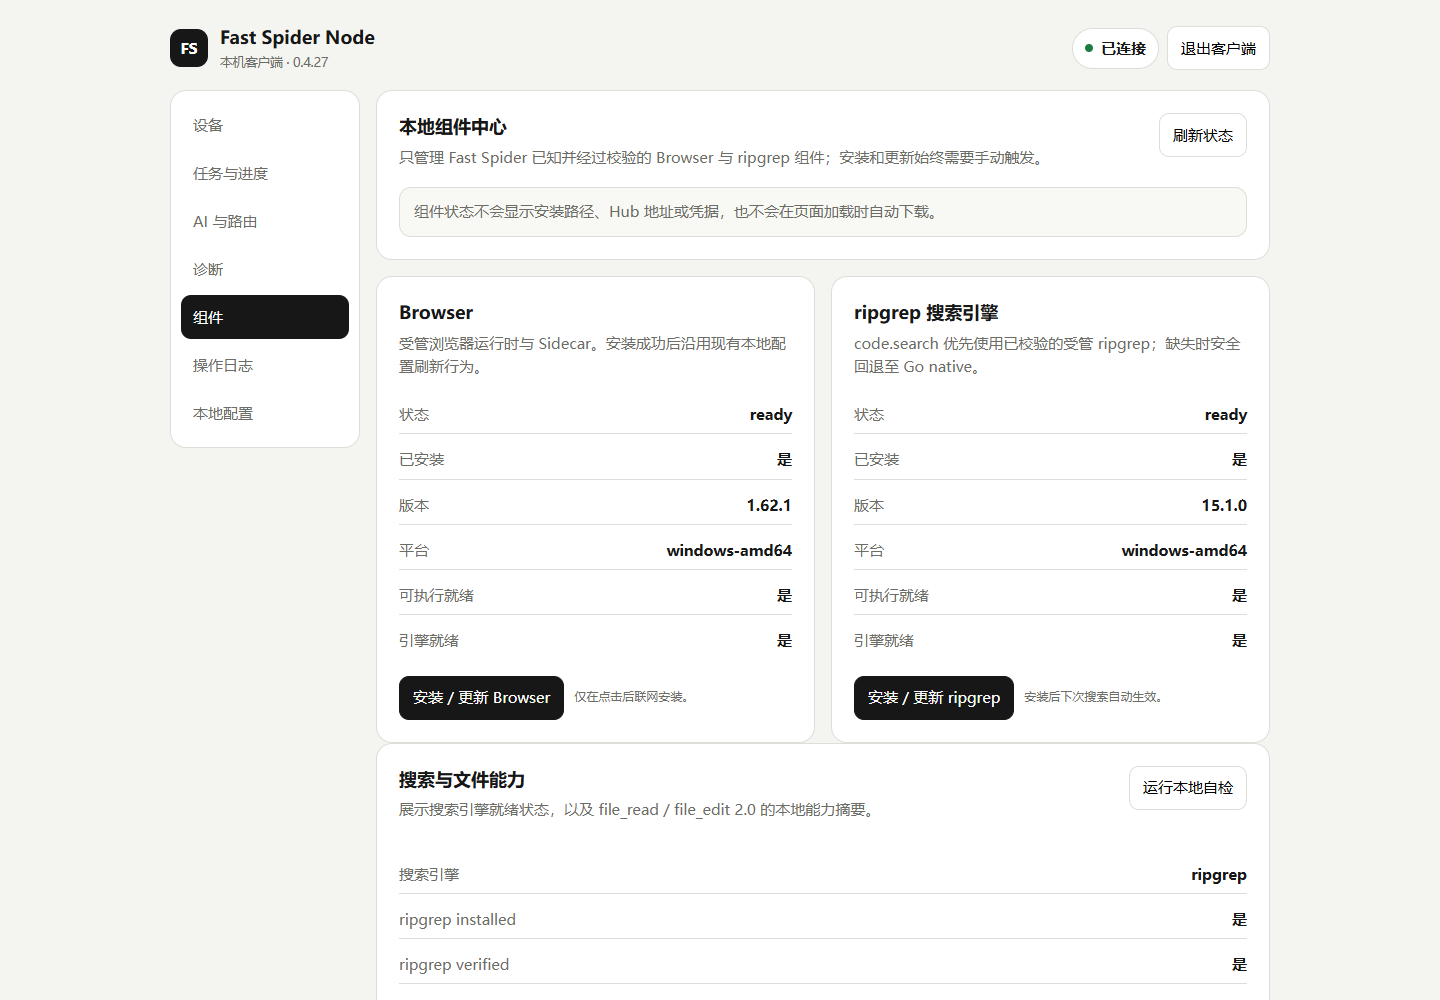Click 安装 / 更新 Browser button
The height and width of the screenshot is (1000, 1440).
point(481,698)
